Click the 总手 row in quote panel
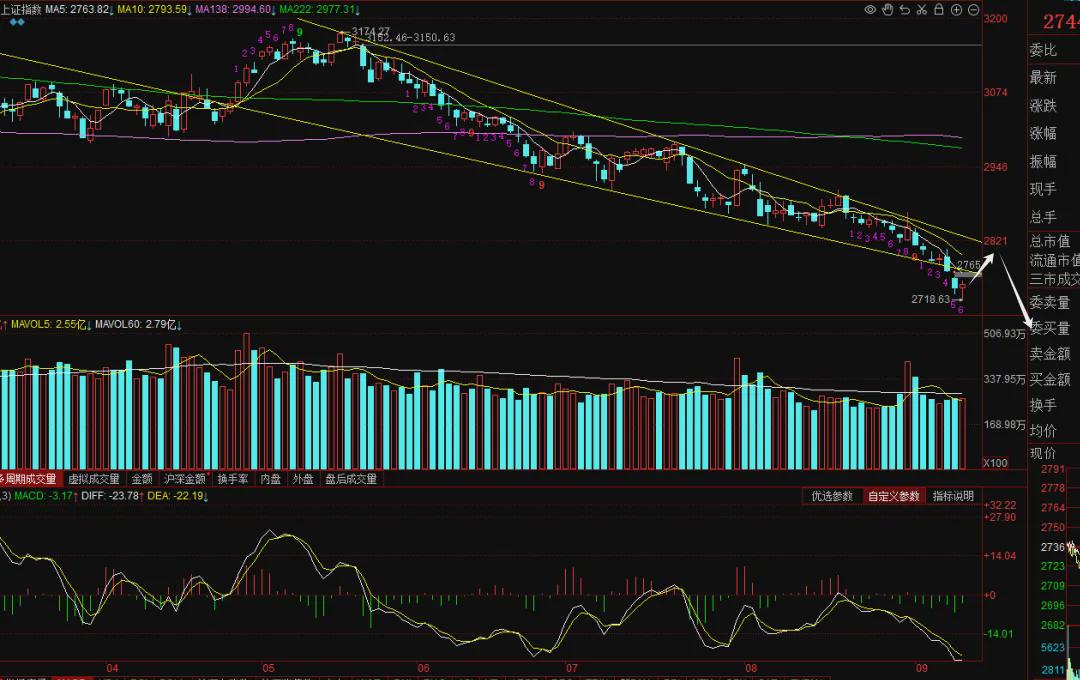Screen dimensions: 1080x680 tap(1043, 216)
